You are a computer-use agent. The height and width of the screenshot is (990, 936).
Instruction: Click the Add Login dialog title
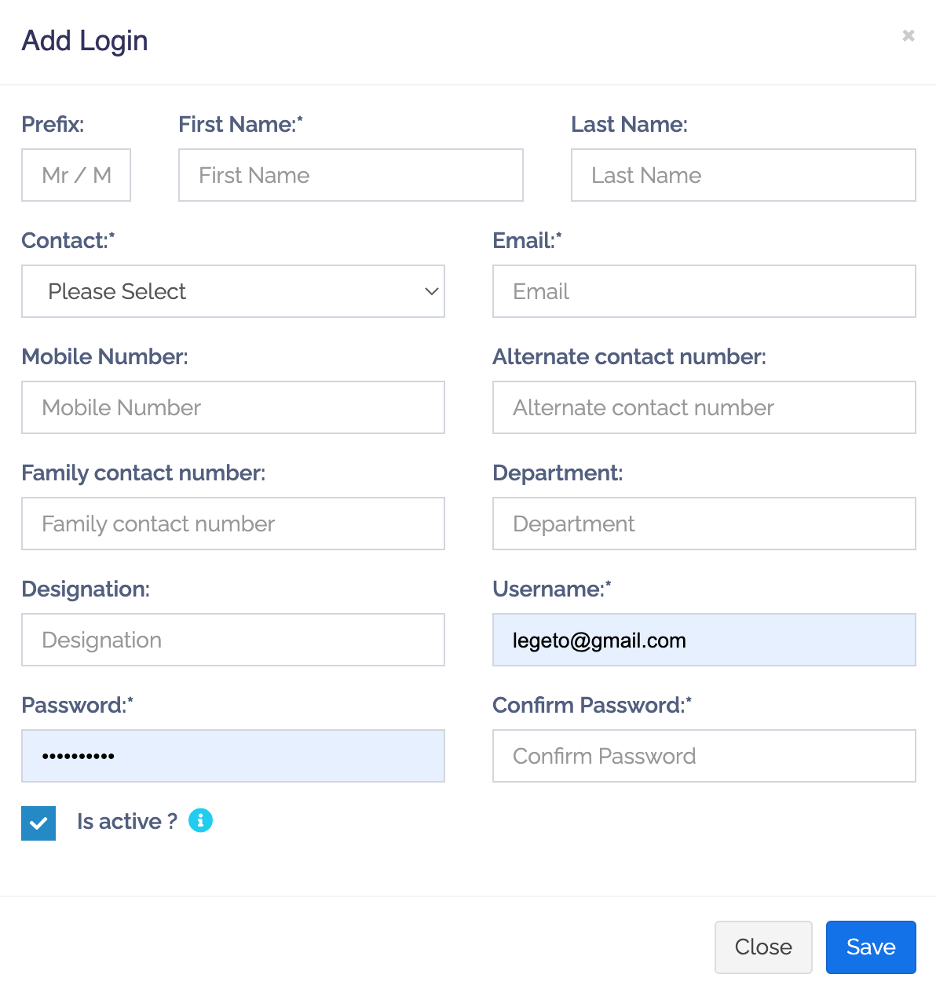[85, 41]
